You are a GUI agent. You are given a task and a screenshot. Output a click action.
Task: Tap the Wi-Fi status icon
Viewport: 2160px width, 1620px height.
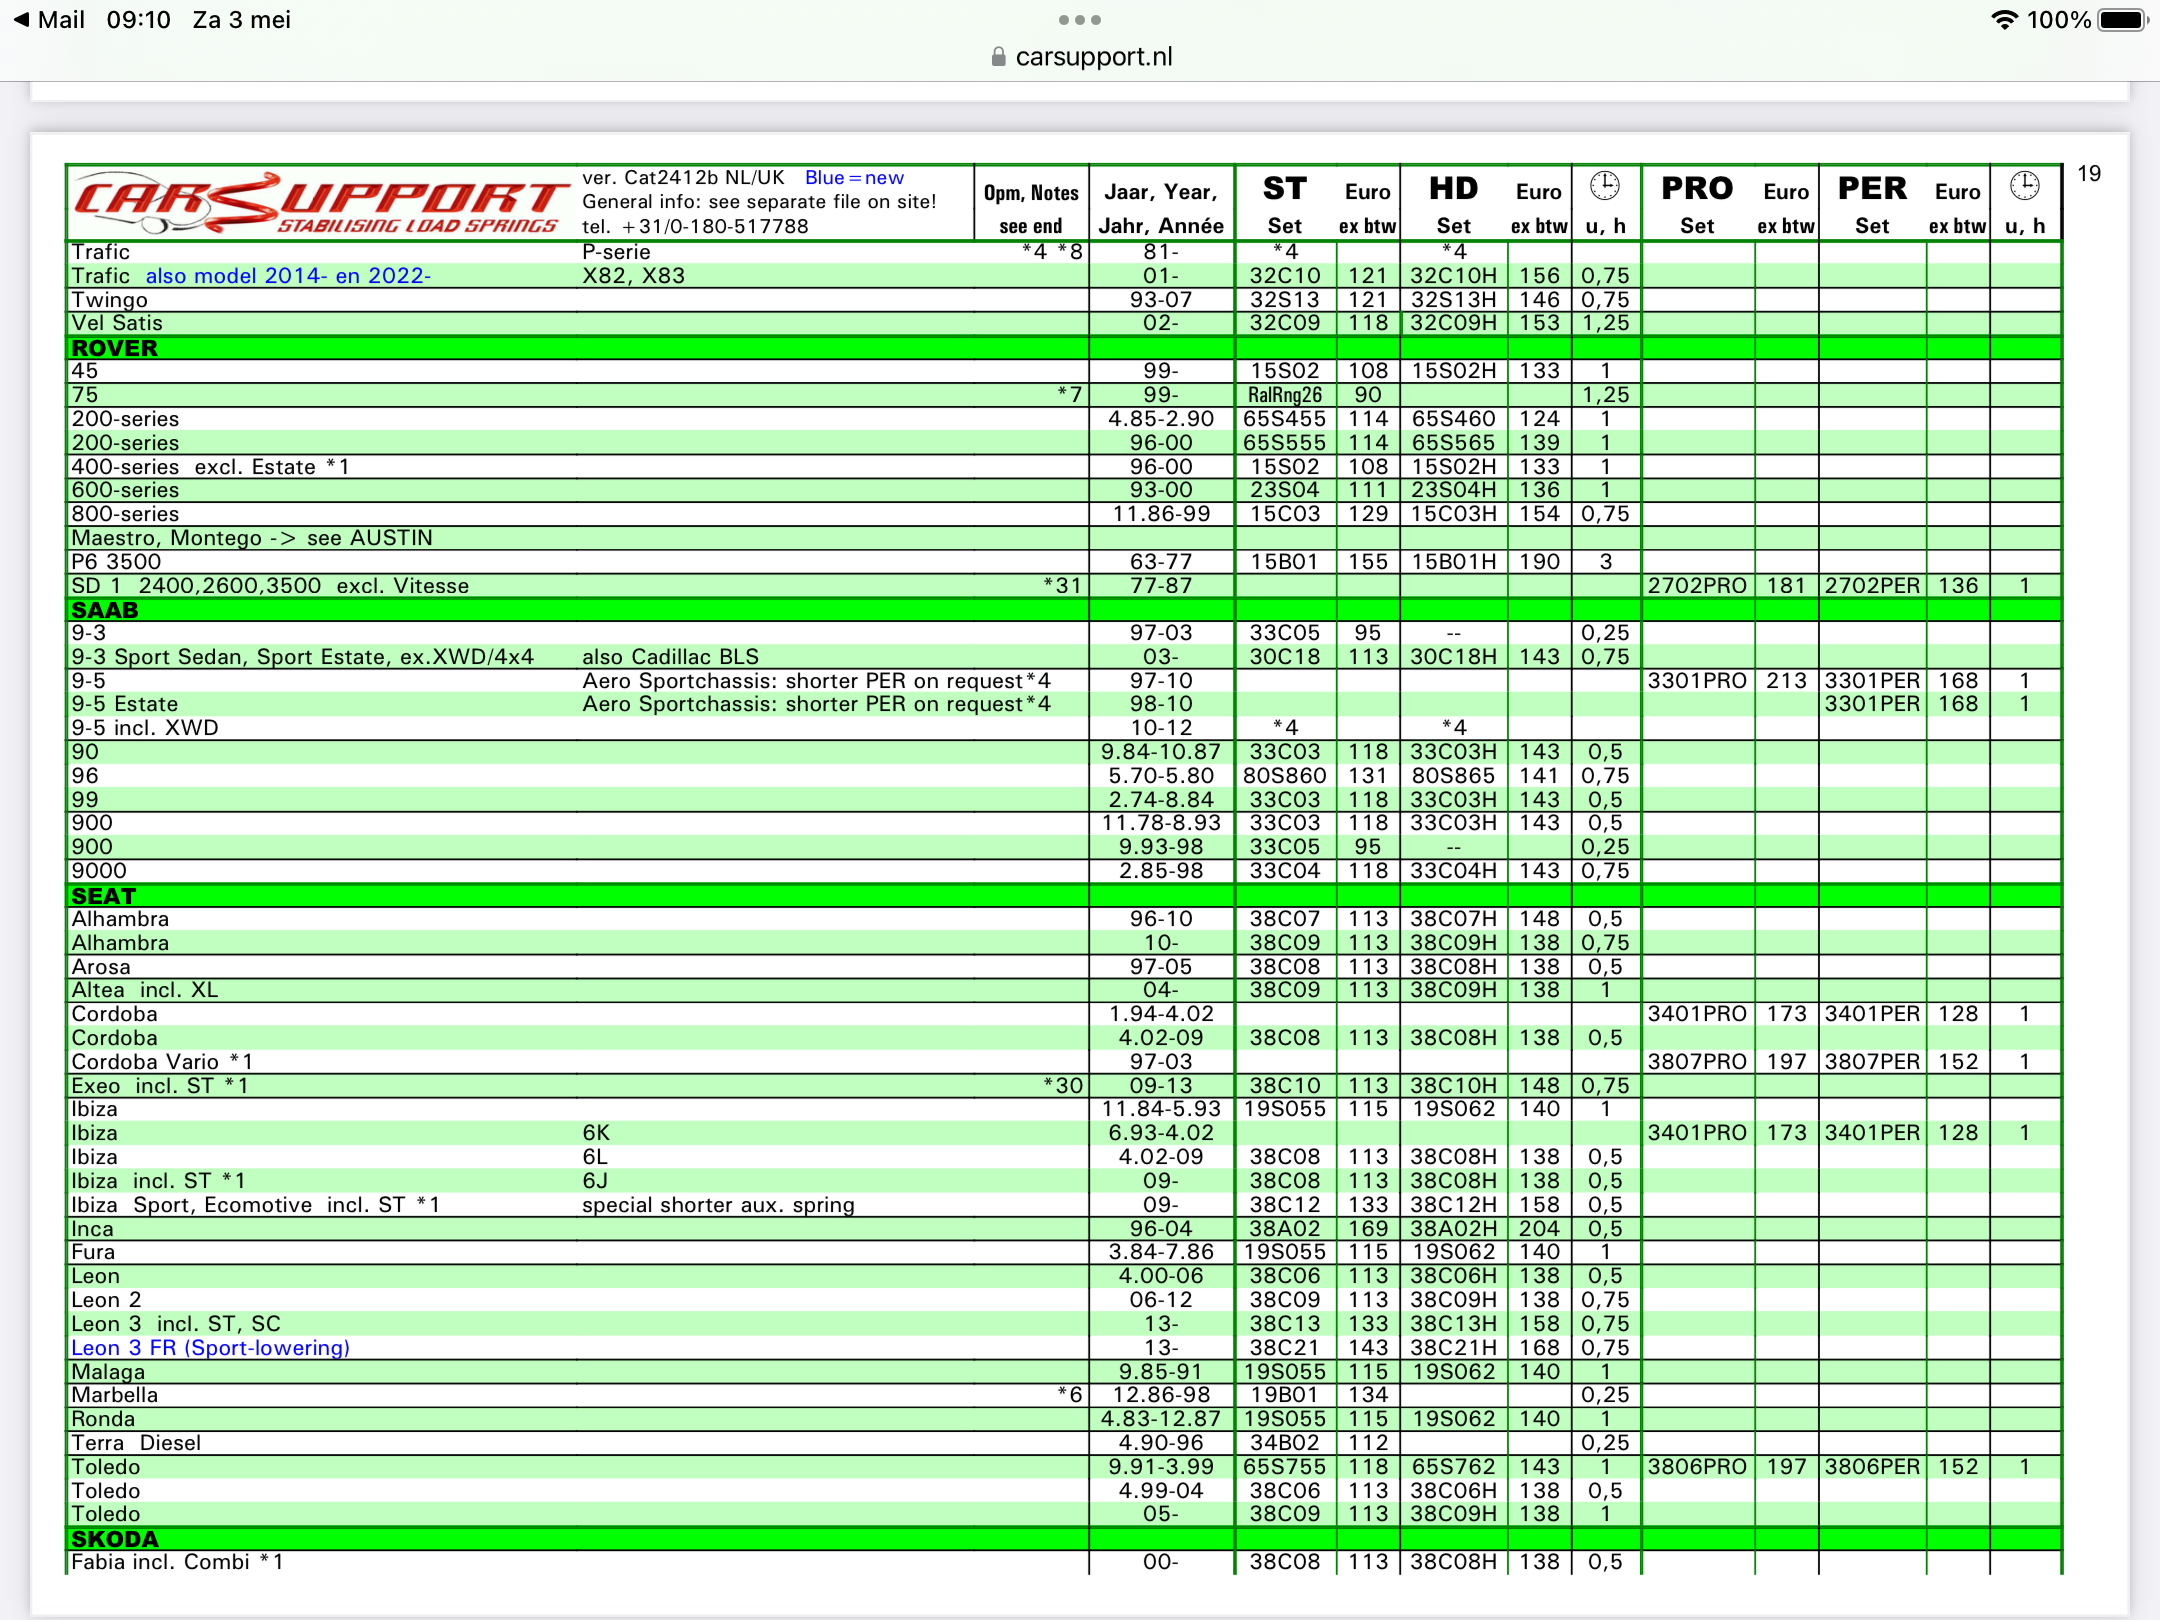pos(2003,20)
